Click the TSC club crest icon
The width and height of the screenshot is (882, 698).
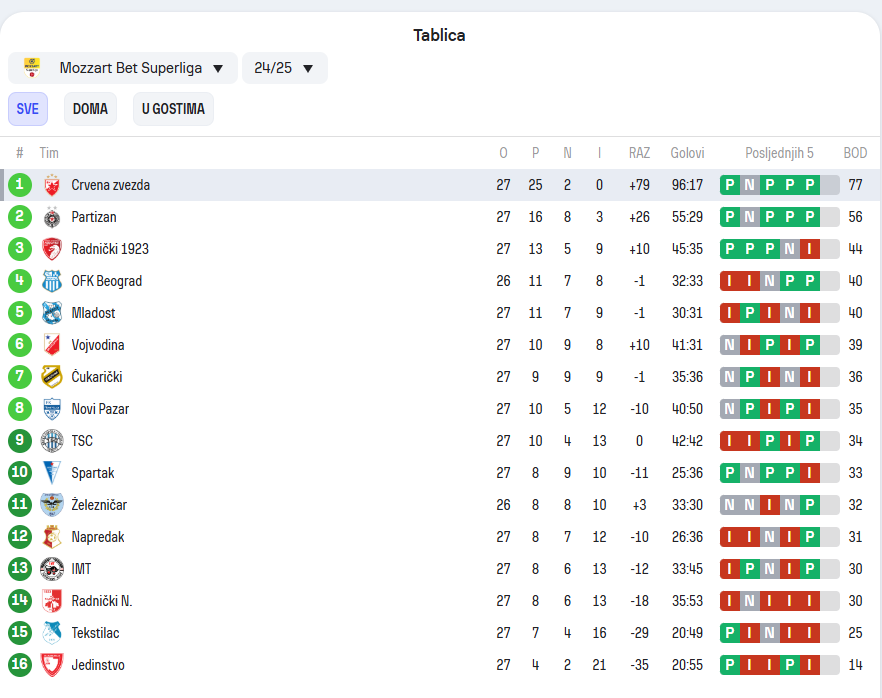[x=52, y=441]
